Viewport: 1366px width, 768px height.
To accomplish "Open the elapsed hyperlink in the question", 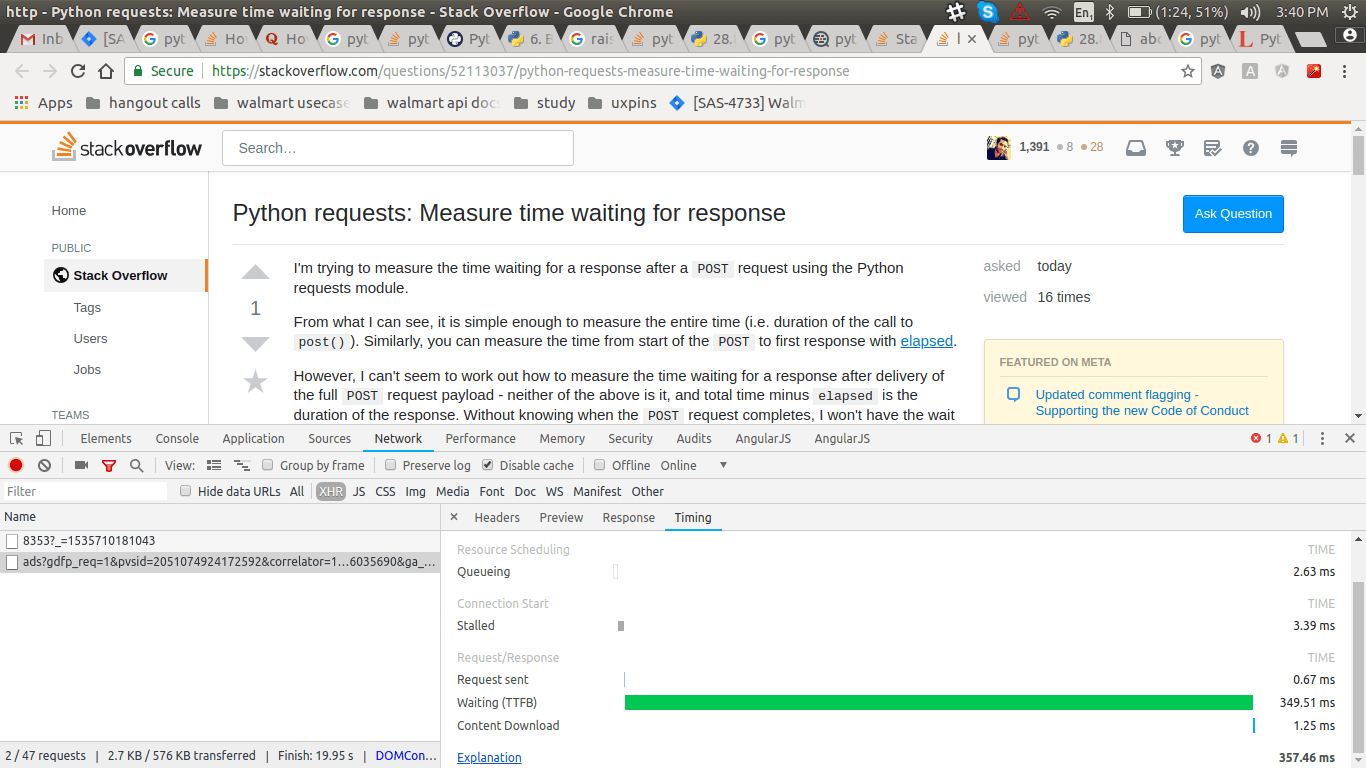I will pyautogui.click(x=926, y=340).
